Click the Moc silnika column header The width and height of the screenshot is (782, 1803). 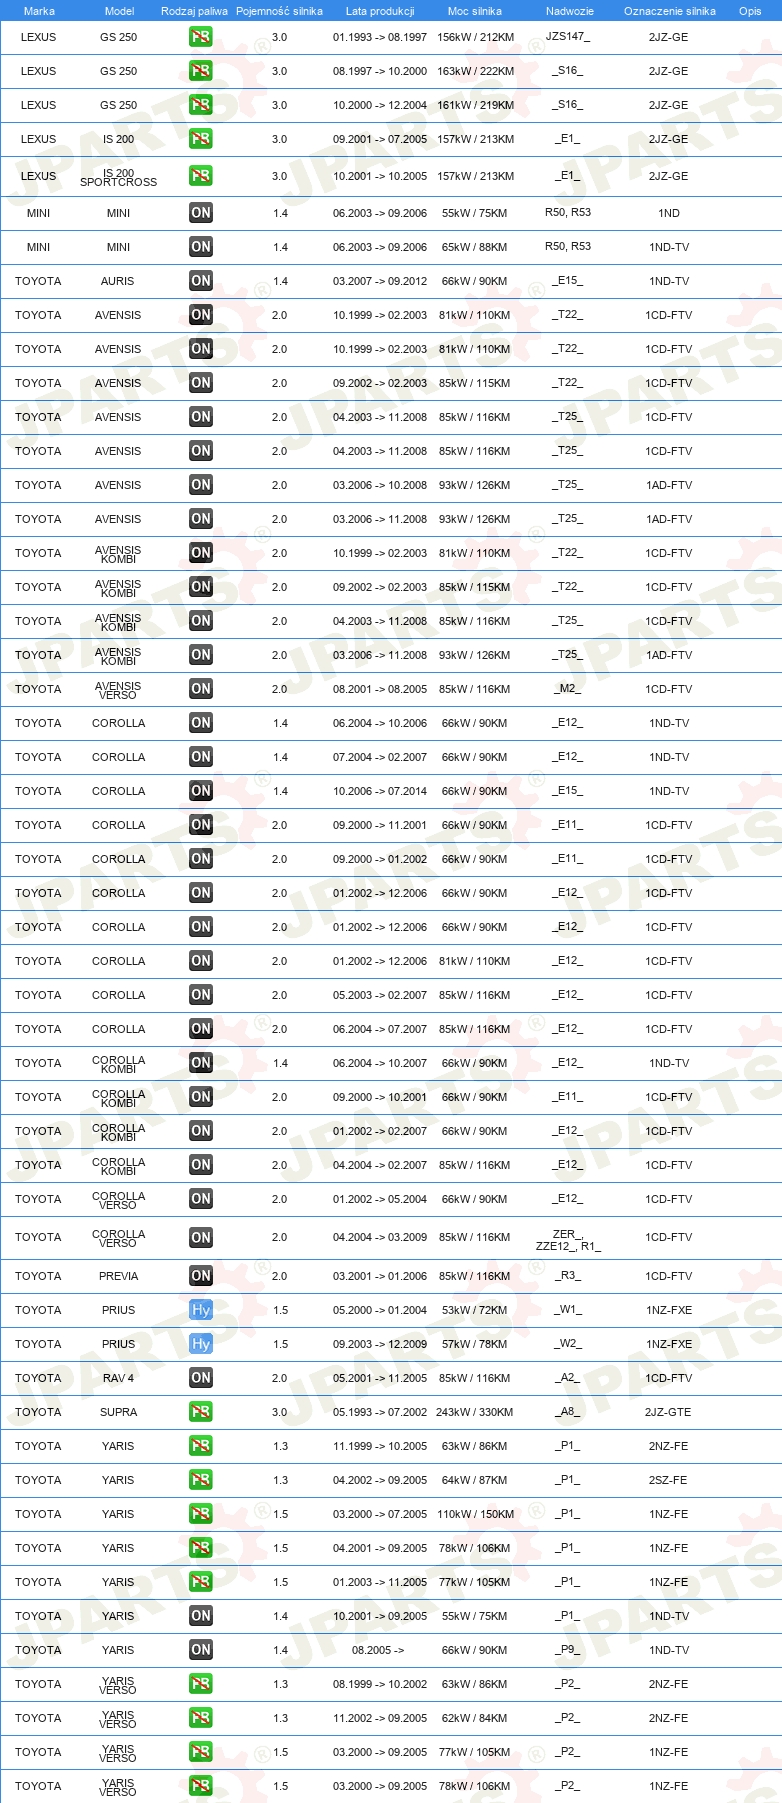475,11
